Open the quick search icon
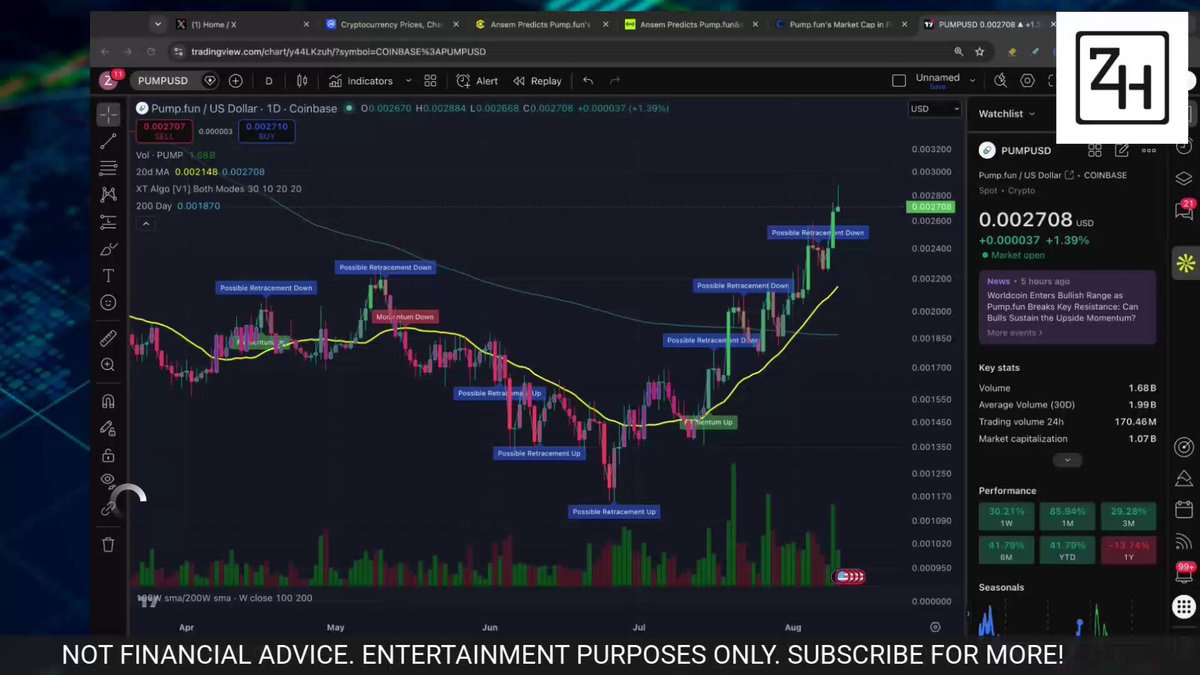Screen dimensions: 1200x675 click(1000, 81)
